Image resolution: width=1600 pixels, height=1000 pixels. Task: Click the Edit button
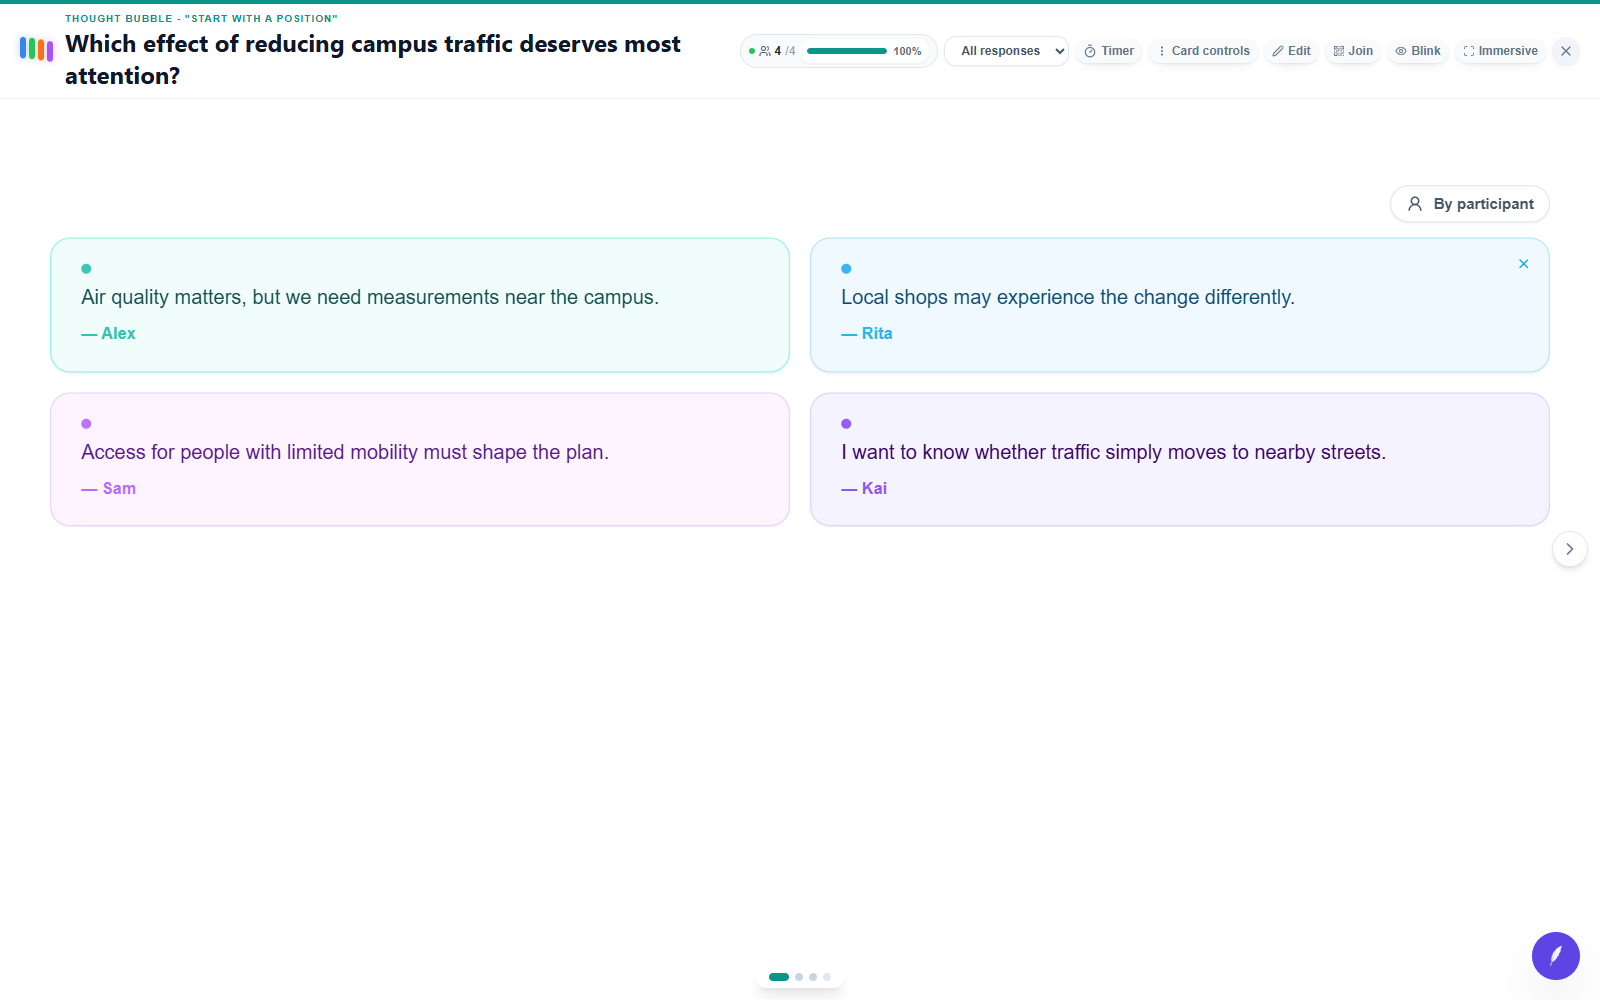[x=1291, y=51]
